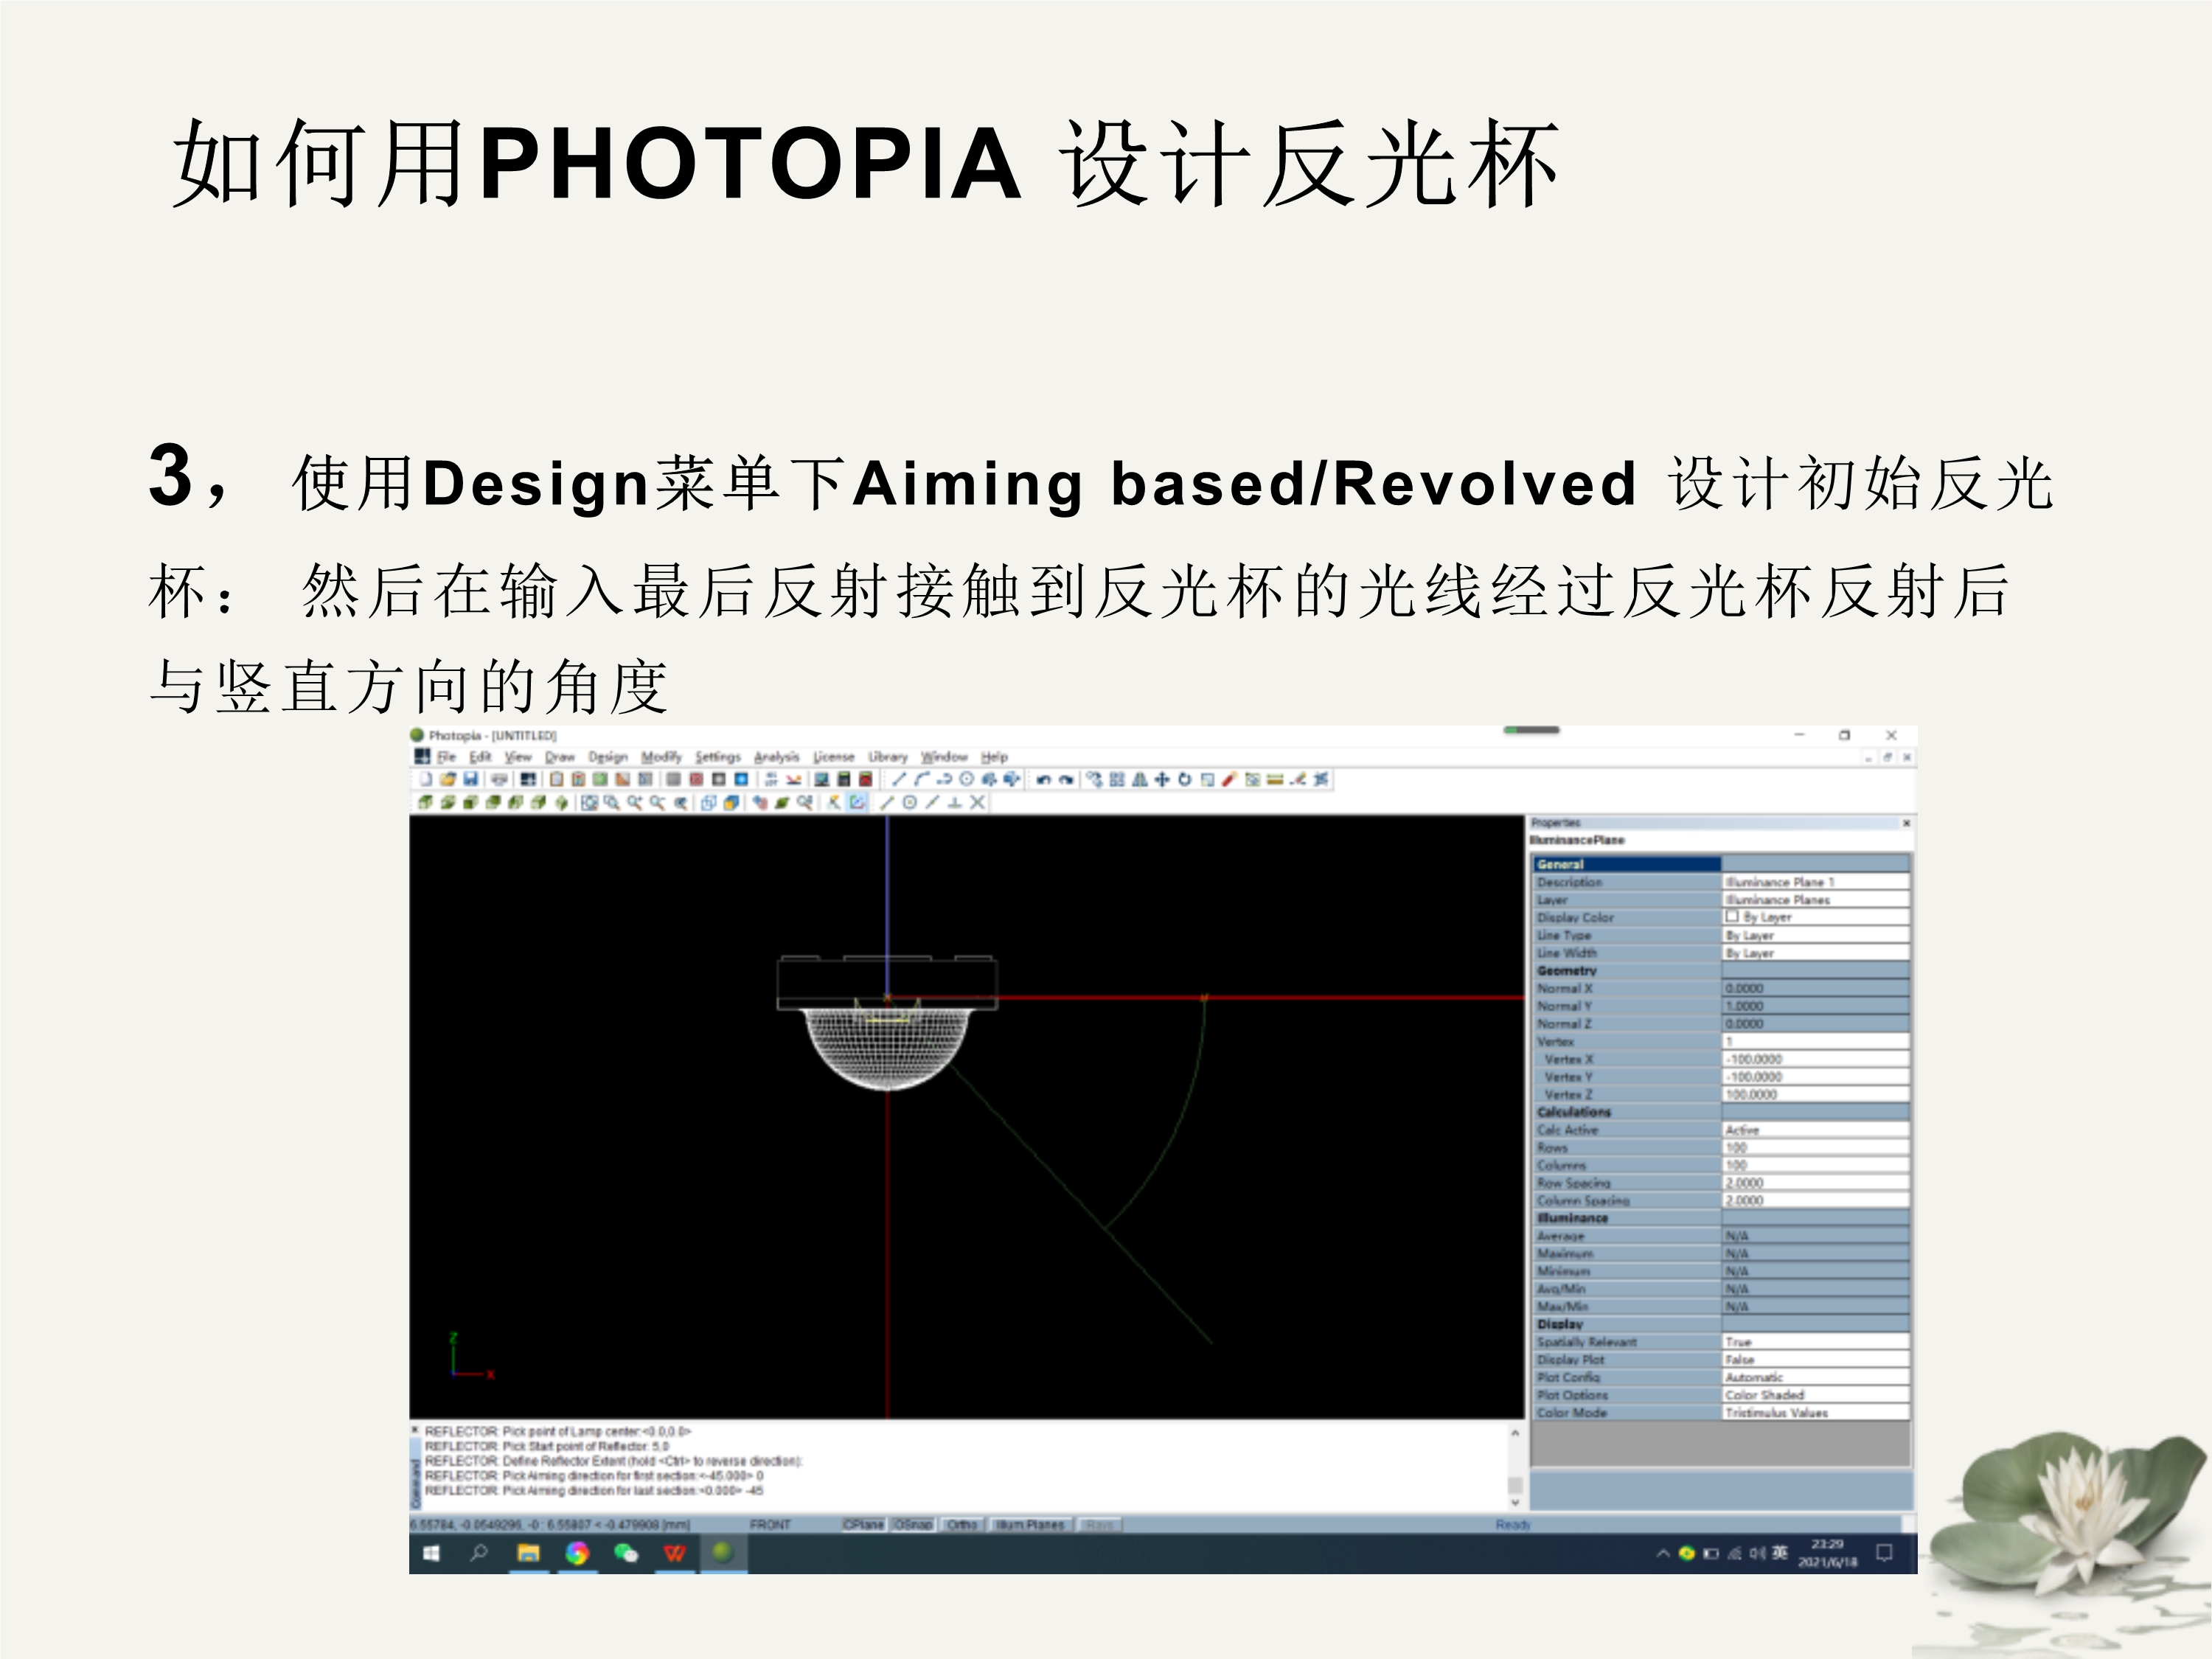2212x1659 pixels.
Task: Toggle the By Layer display color checkbox
Action: coord(1731,916)
